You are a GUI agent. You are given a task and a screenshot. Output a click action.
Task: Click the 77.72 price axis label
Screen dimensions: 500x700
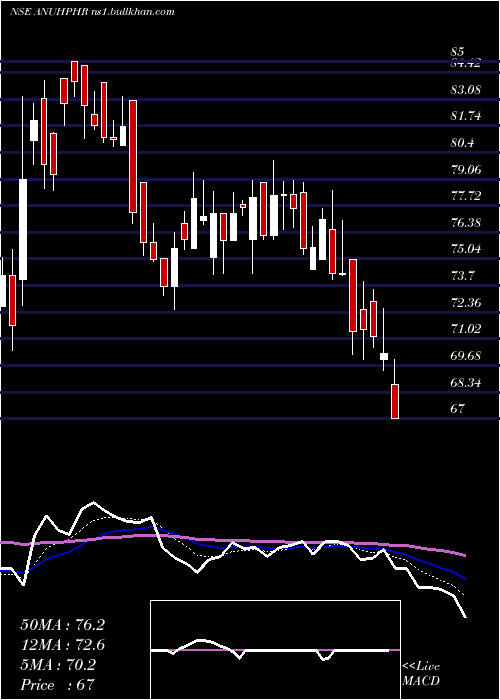[466, 196]
